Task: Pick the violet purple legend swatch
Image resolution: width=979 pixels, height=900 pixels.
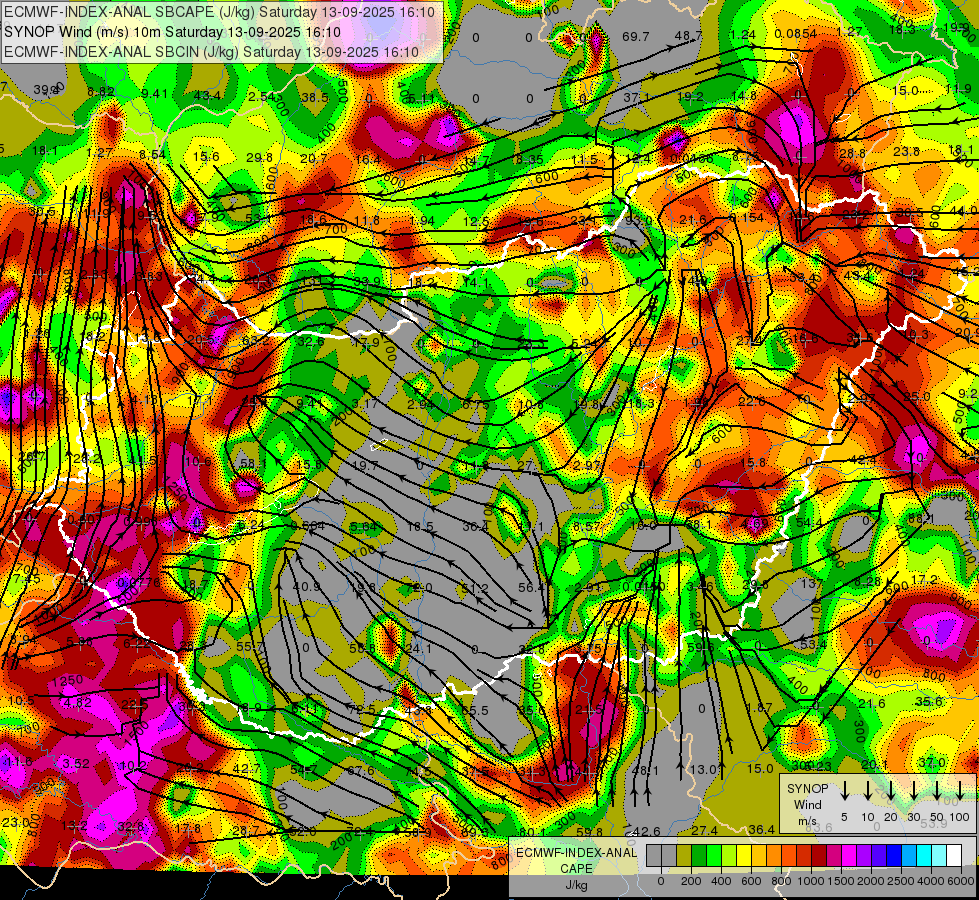Action: pos(864,855)
